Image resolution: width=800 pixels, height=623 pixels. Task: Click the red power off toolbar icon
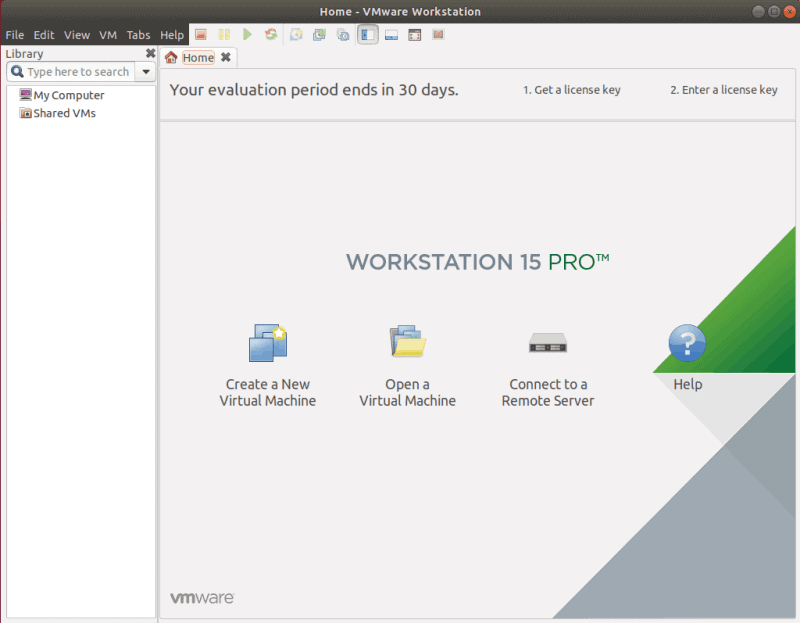coord(201,35)
